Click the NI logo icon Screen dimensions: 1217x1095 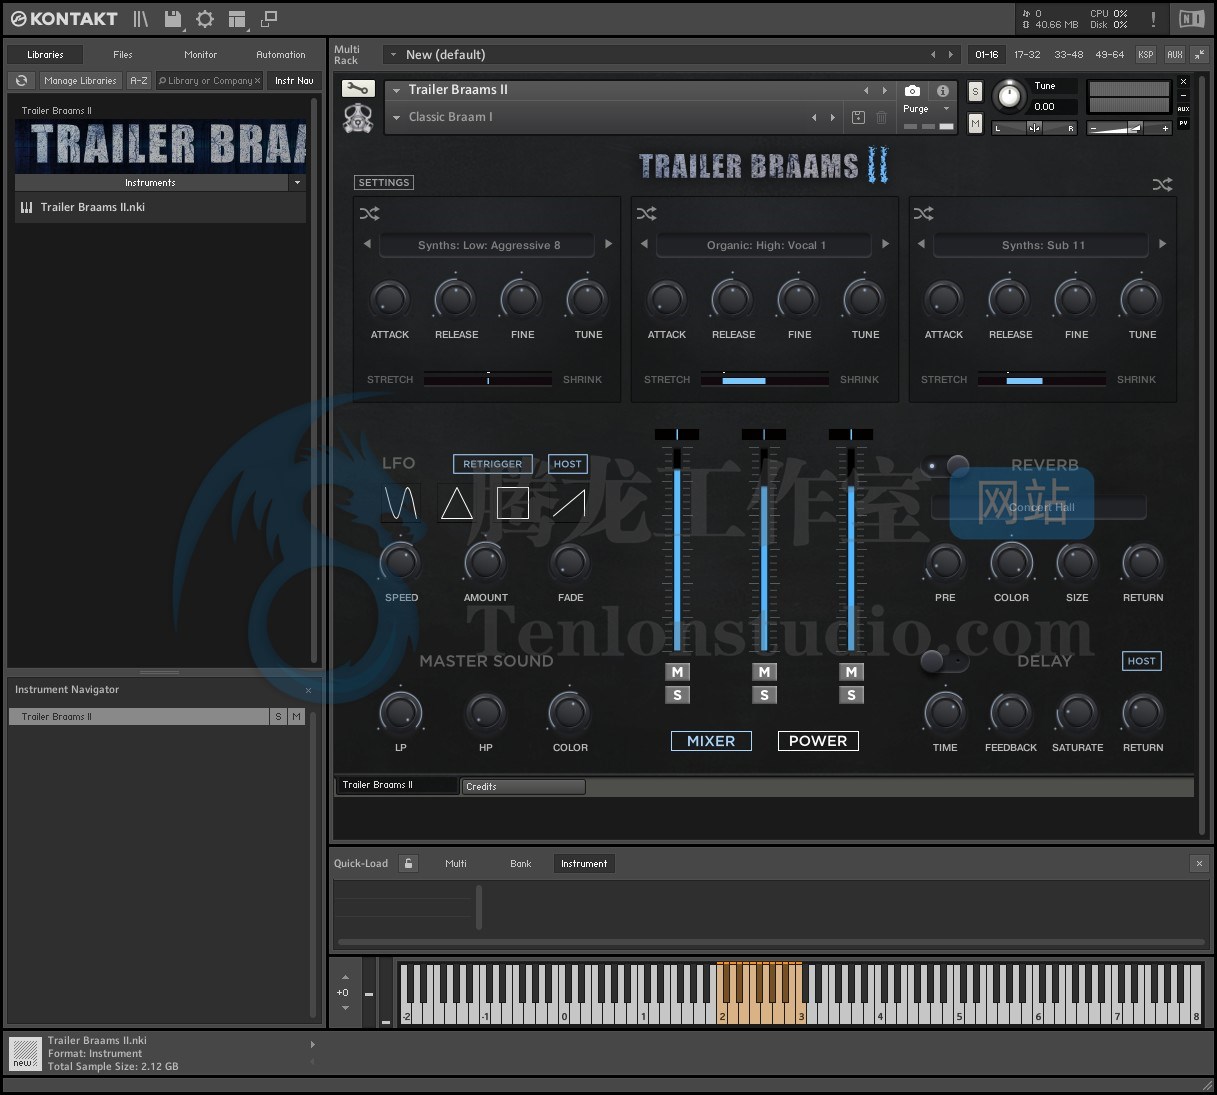point(1191,19)
